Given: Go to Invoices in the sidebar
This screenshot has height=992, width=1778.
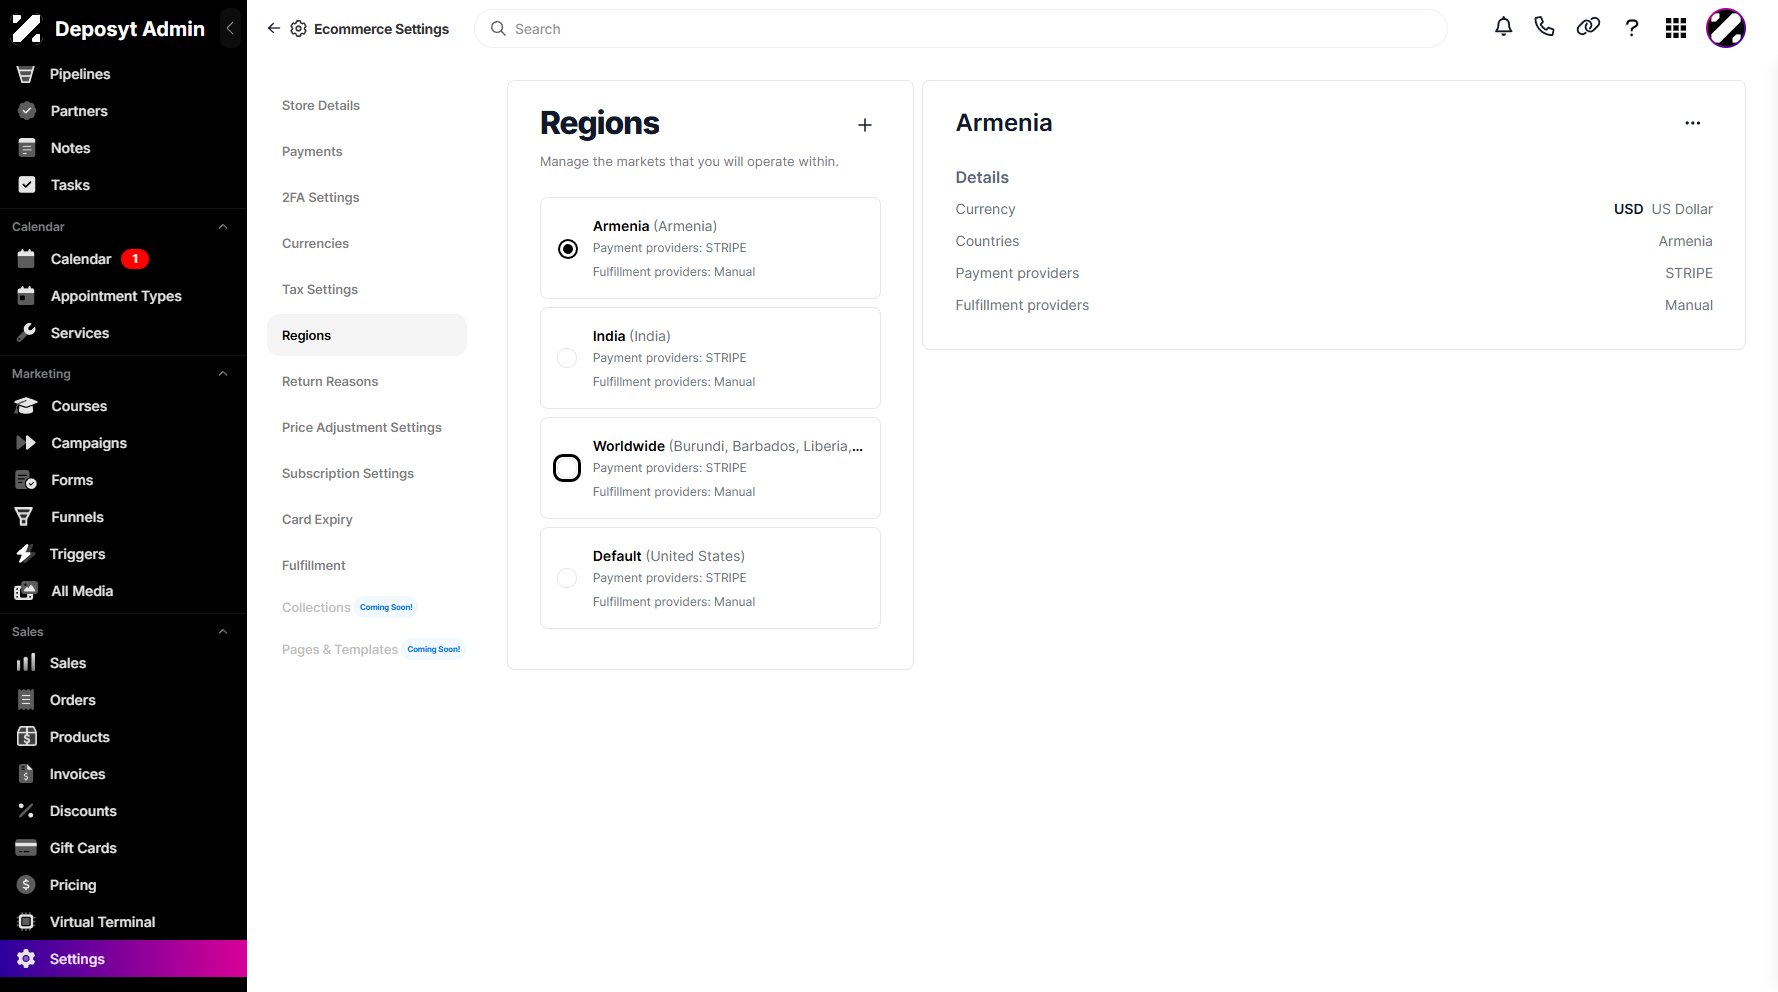Looking at the screenshot, I should click(123, 774).
